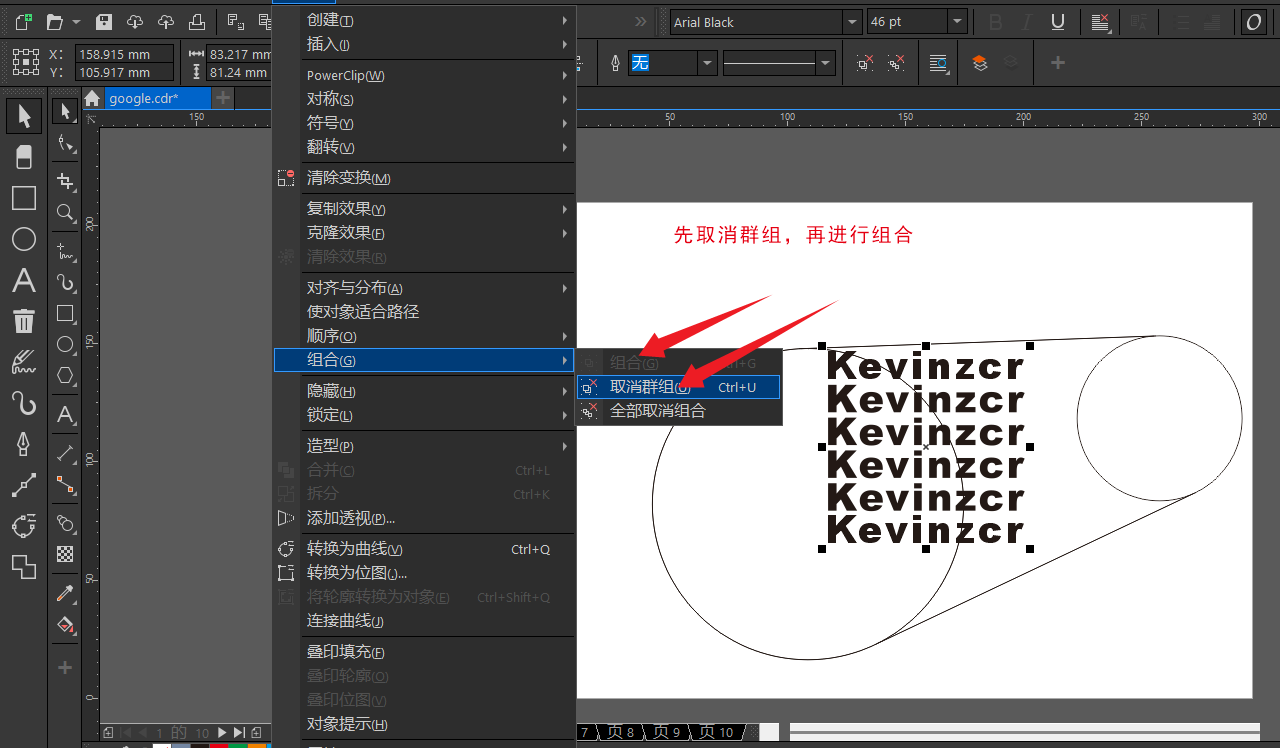This screenshot has width=1280, height=748.
Task: Select the Color Eyedropper tool
Action: [65, 593]
